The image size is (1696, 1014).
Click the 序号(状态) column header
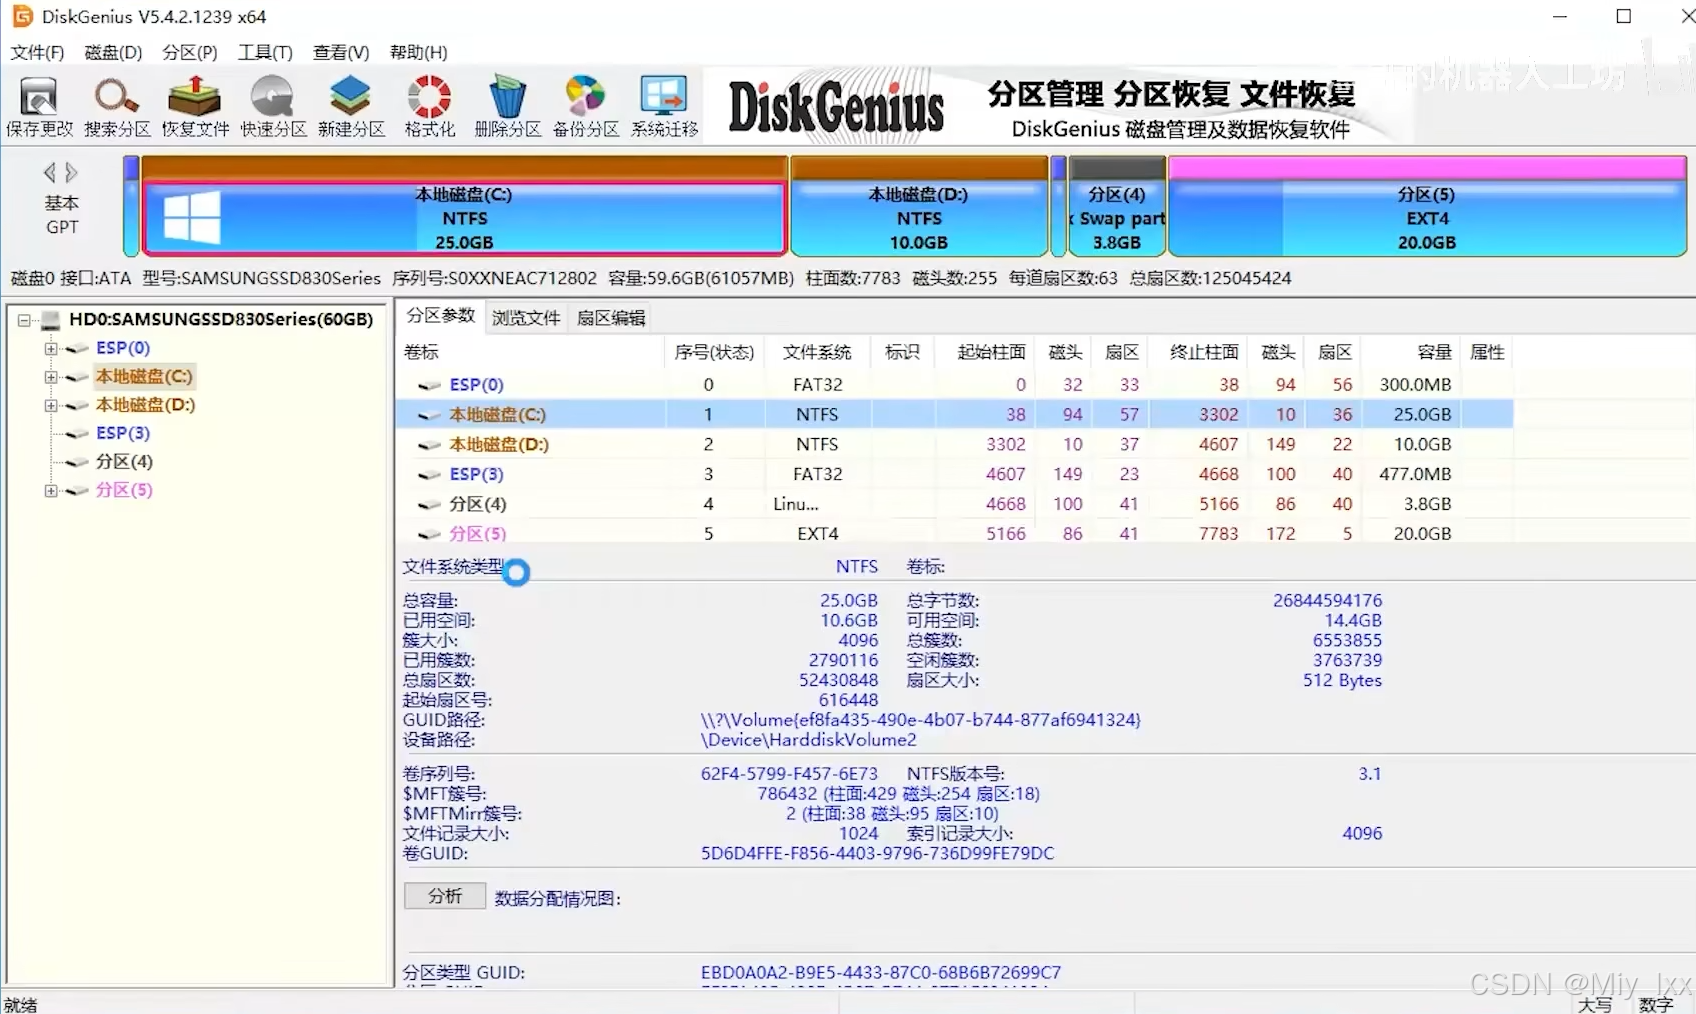click(x=714, y=352)
